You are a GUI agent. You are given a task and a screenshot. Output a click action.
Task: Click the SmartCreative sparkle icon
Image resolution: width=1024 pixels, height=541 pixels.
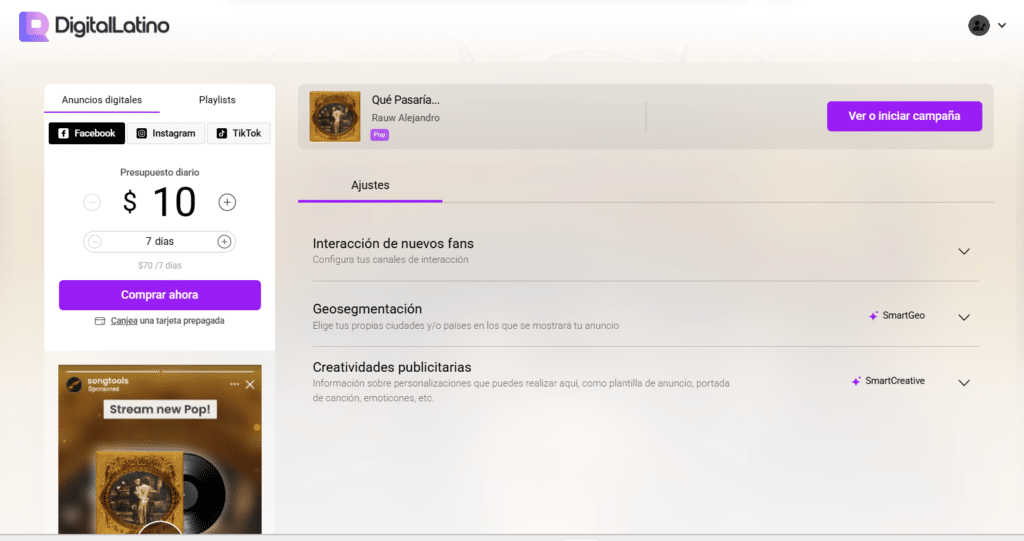click(856, 381)
